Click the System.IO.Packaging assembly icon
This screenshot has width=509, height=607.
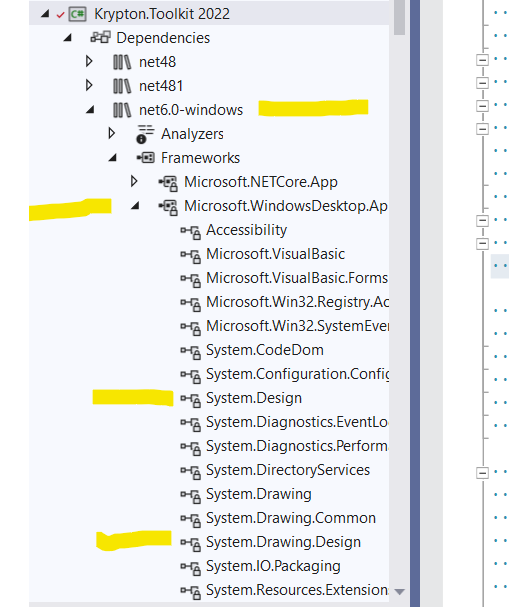(x=191, y=568)
